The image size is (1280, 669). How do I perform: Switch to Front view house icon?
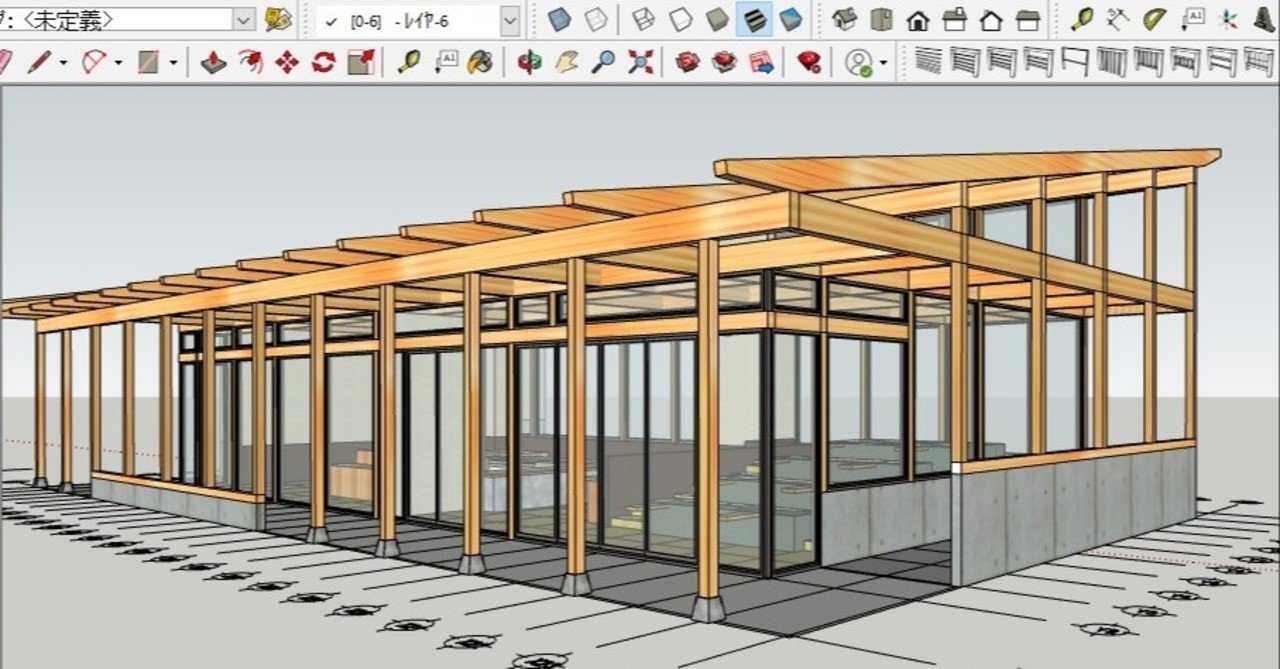pyautogui.click(x=918, y=19)
